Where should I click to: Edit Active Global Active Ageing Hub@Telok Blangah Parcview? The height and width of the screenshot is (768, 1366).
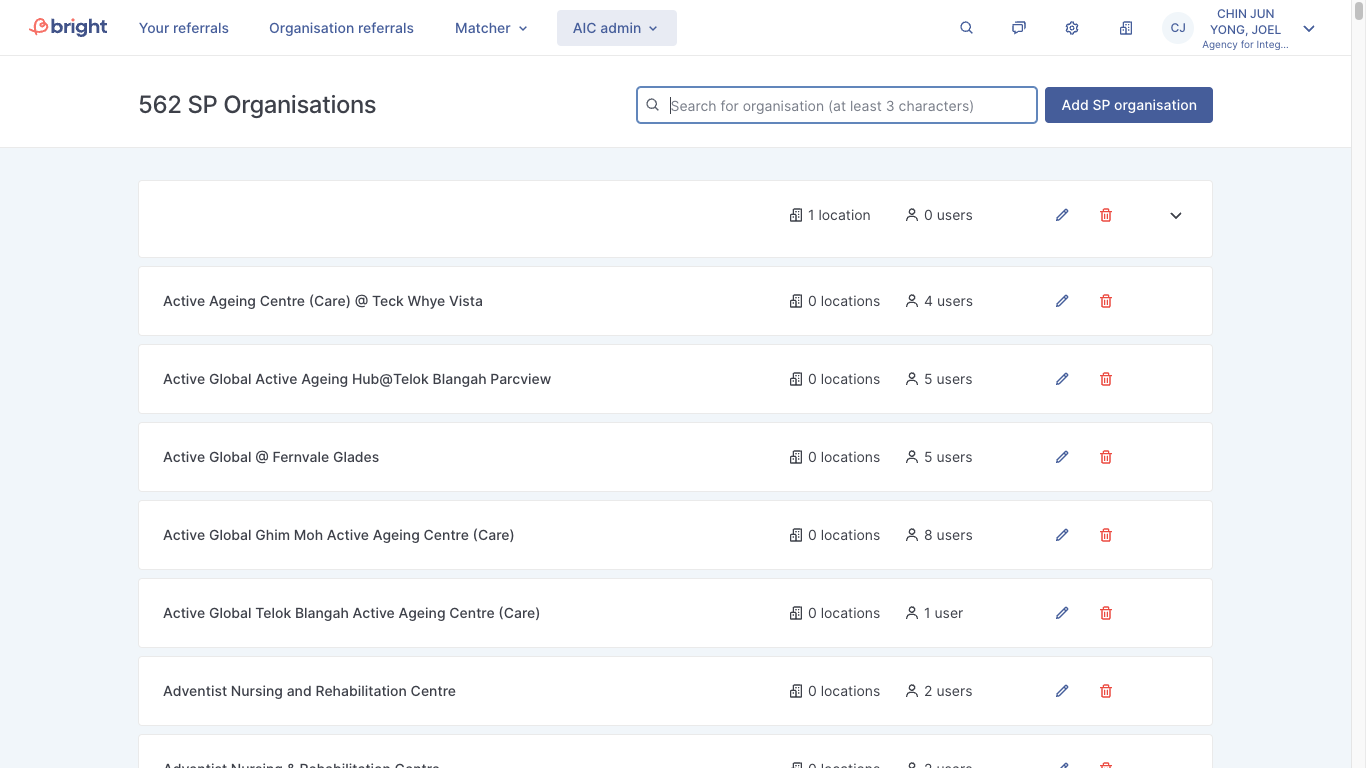pyautogui.click(x=1062, y=379)
